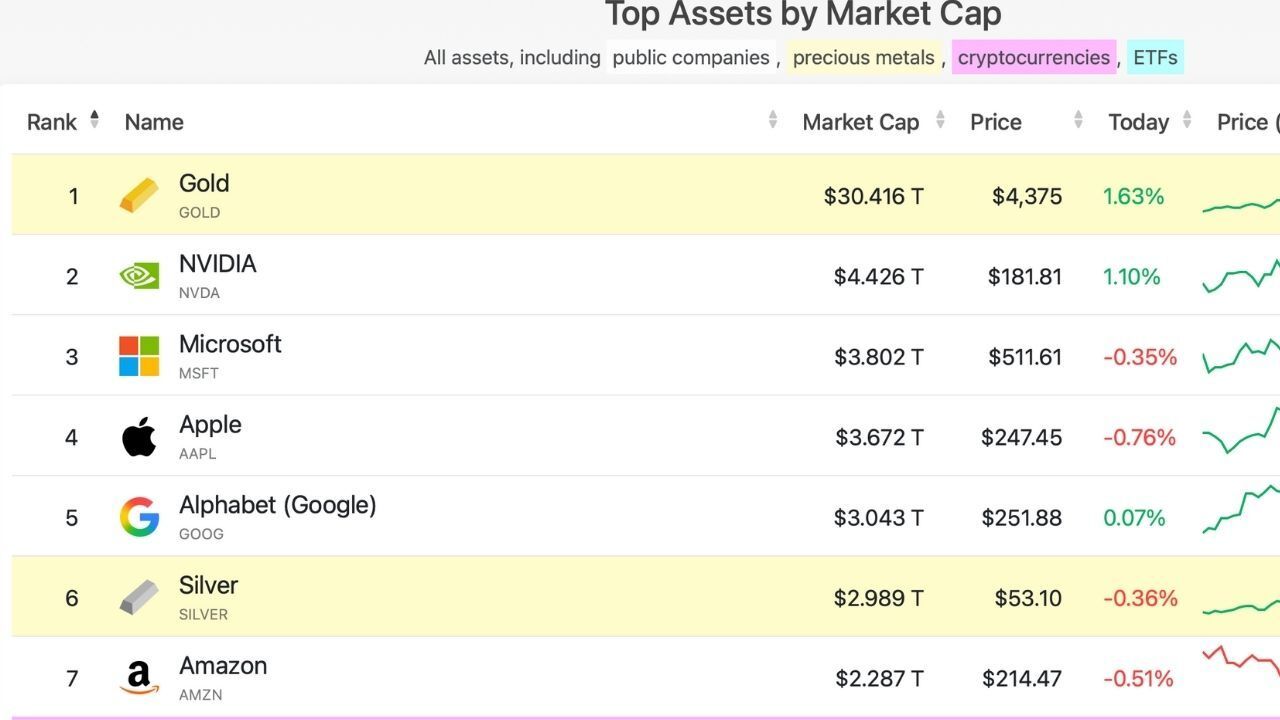Click the Apple logo icon
Viewport: 1280px width, 720px height.
click(x=139, y=437)
